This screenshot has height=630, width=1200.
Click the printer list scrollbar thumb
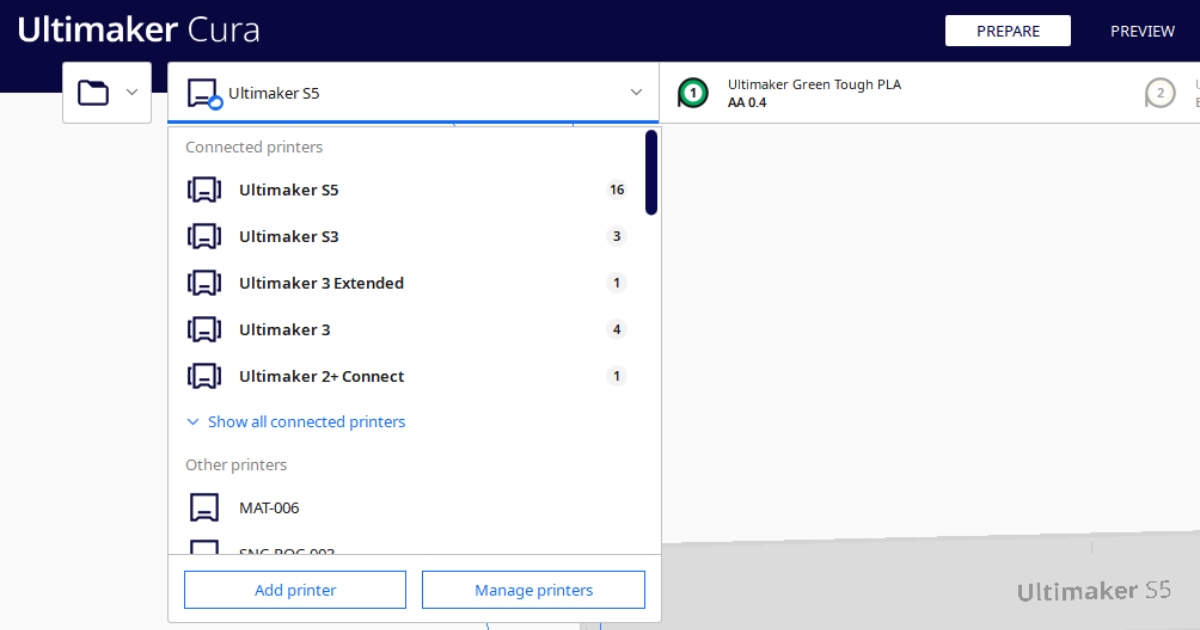[x=651, y=172]
